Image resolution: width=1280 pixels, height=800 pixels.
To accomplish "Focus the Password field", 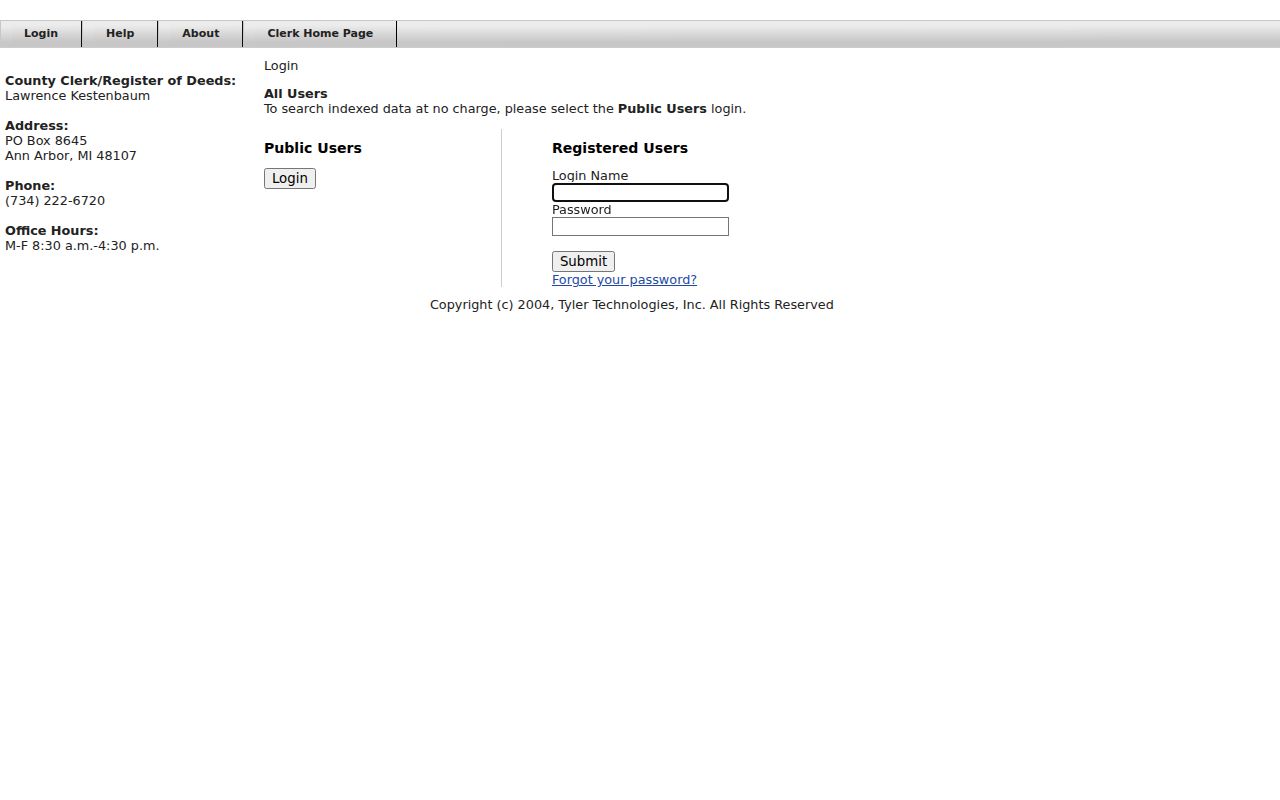I will (640, 226).
